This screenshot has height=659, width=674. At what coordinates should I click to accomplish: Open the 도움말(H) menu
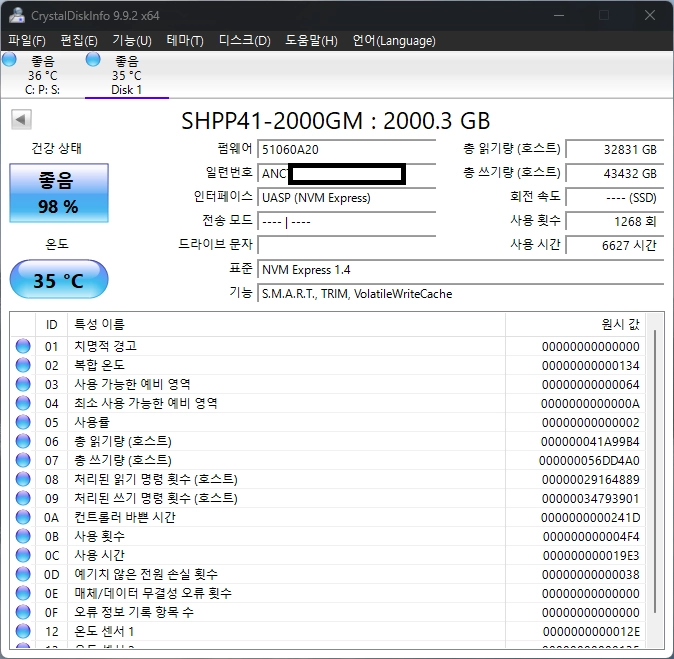pyautogui.click(x=311, y=40)
